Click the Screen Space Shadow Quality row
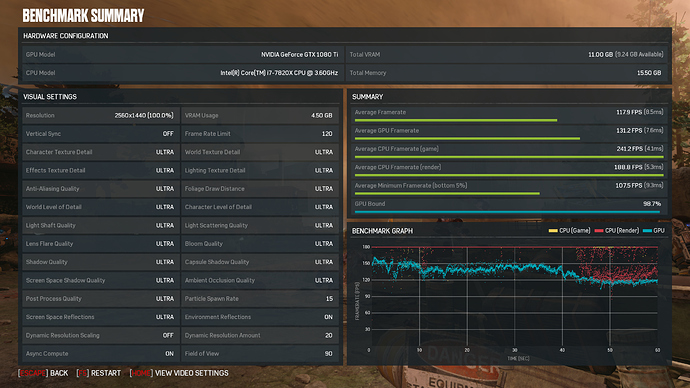This screenshot has width=690, height=388. (101, 280)
